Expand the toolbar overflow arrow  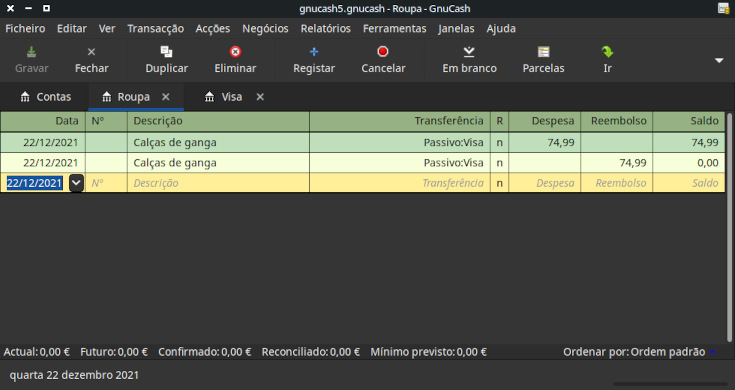click(x=719, y=60)
